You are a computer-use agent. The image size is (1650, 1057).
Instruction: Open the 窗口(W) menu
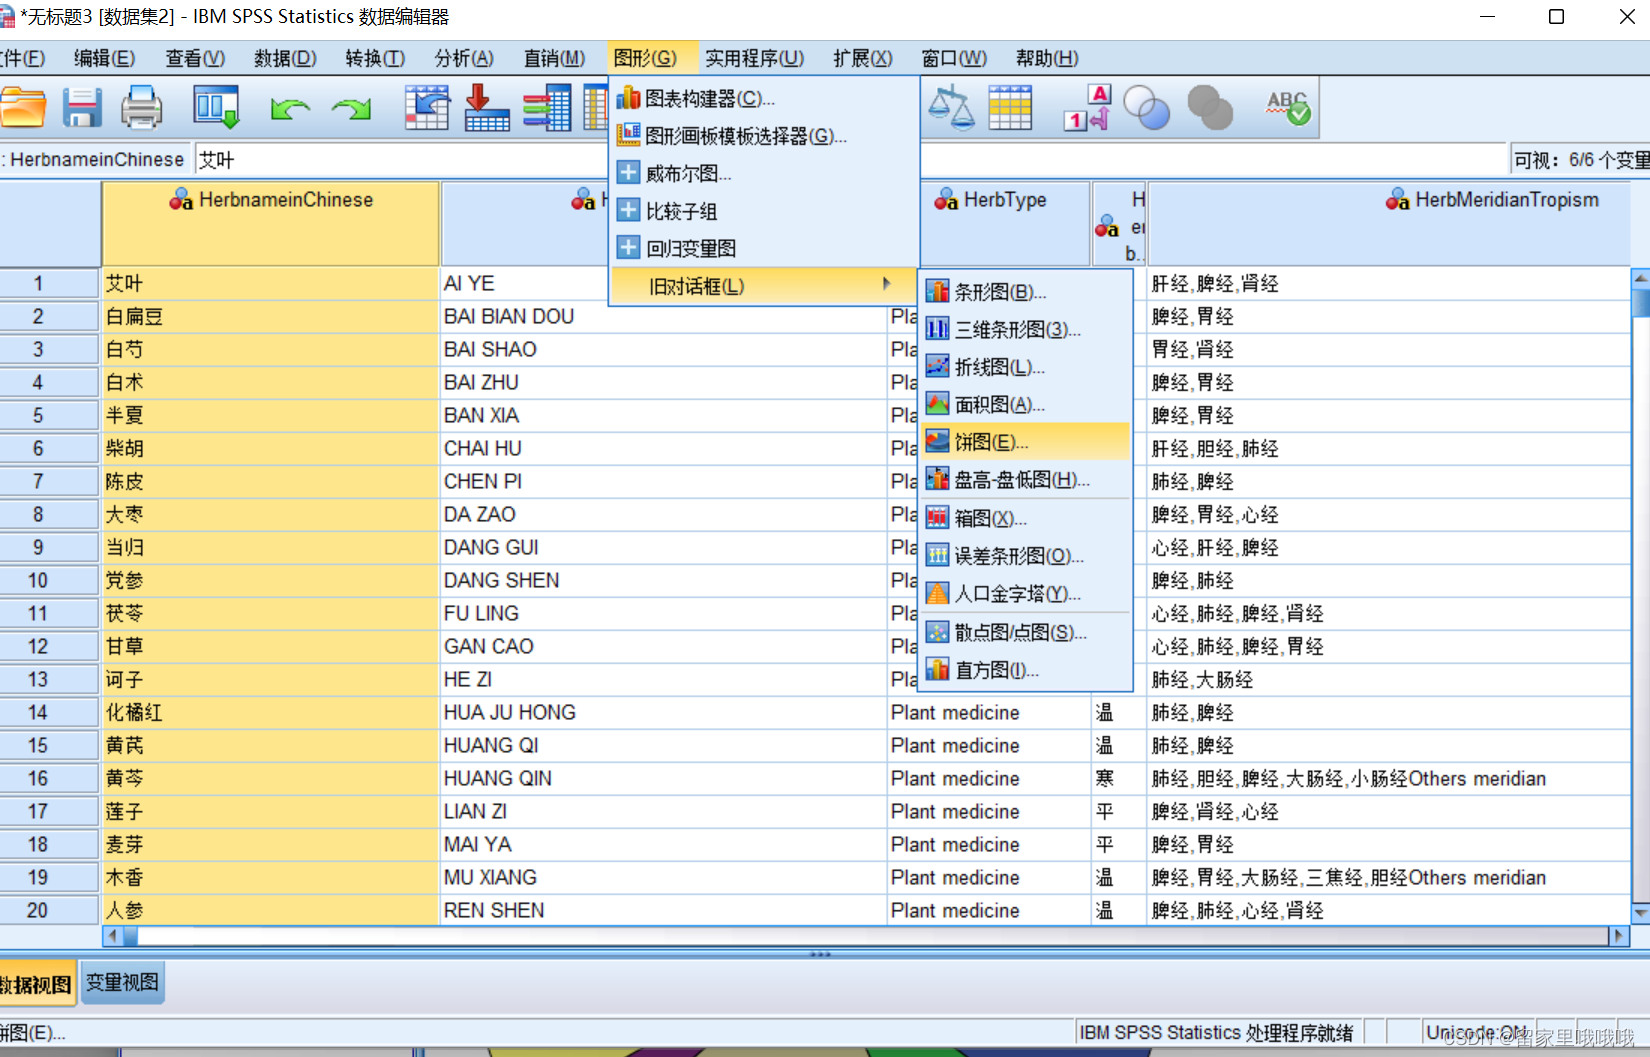(x=954, y=58)
